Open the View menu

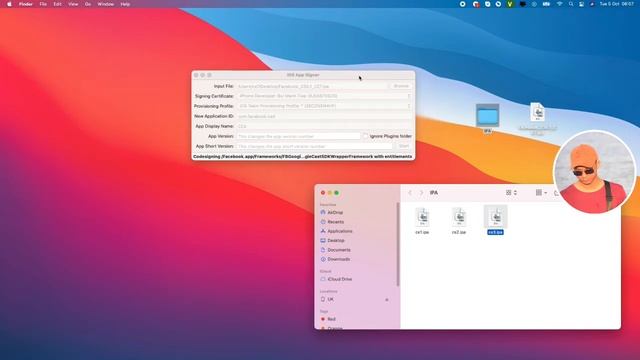[x=73, y=4]
